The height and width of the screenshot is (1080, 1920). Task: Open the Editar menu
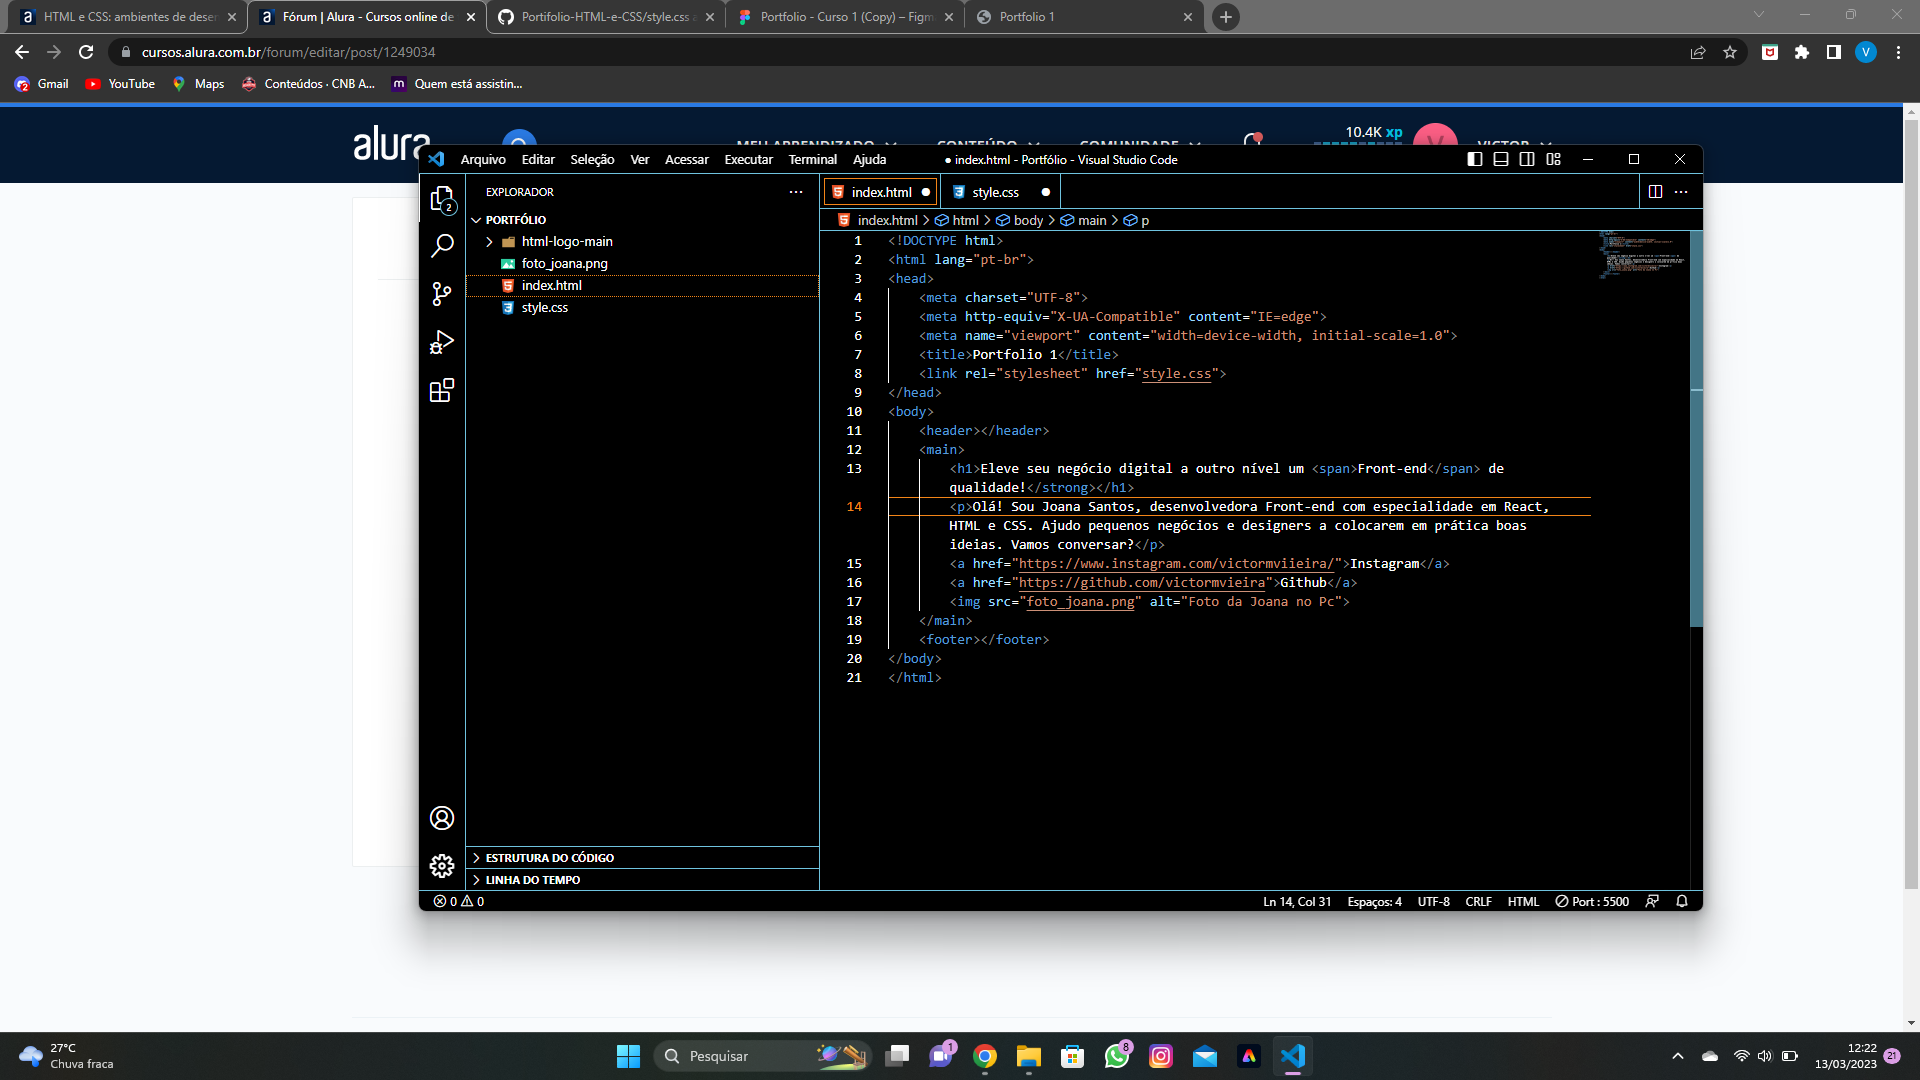(x=538, y=159)
